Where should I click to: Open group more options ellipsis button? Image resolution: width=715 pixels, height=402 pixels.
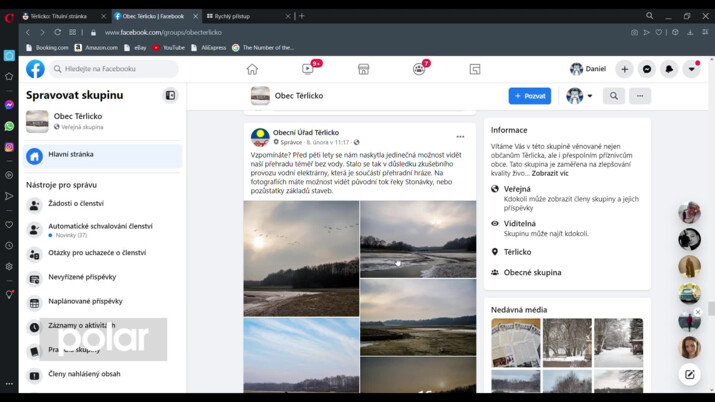click(640, 96)
